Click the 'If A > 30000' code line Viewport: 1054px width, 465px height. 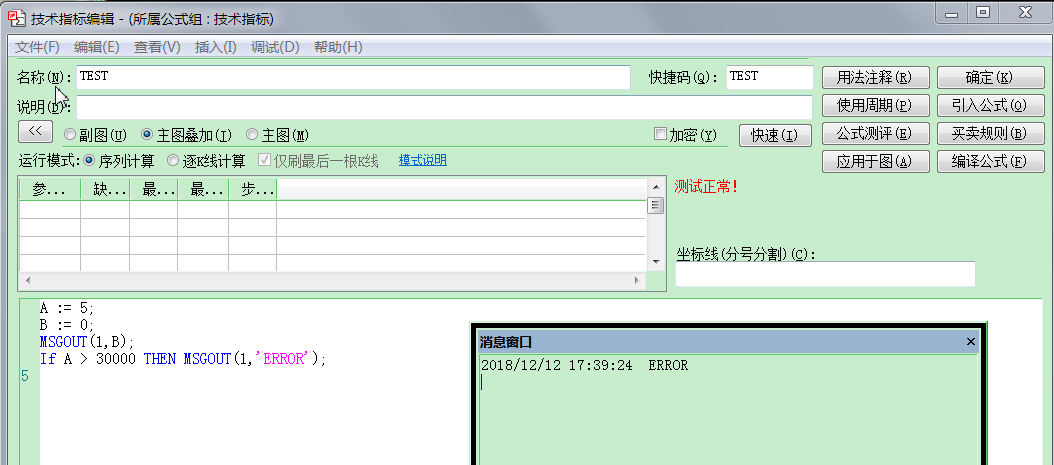pyautogui.click(x=182, y=359)
